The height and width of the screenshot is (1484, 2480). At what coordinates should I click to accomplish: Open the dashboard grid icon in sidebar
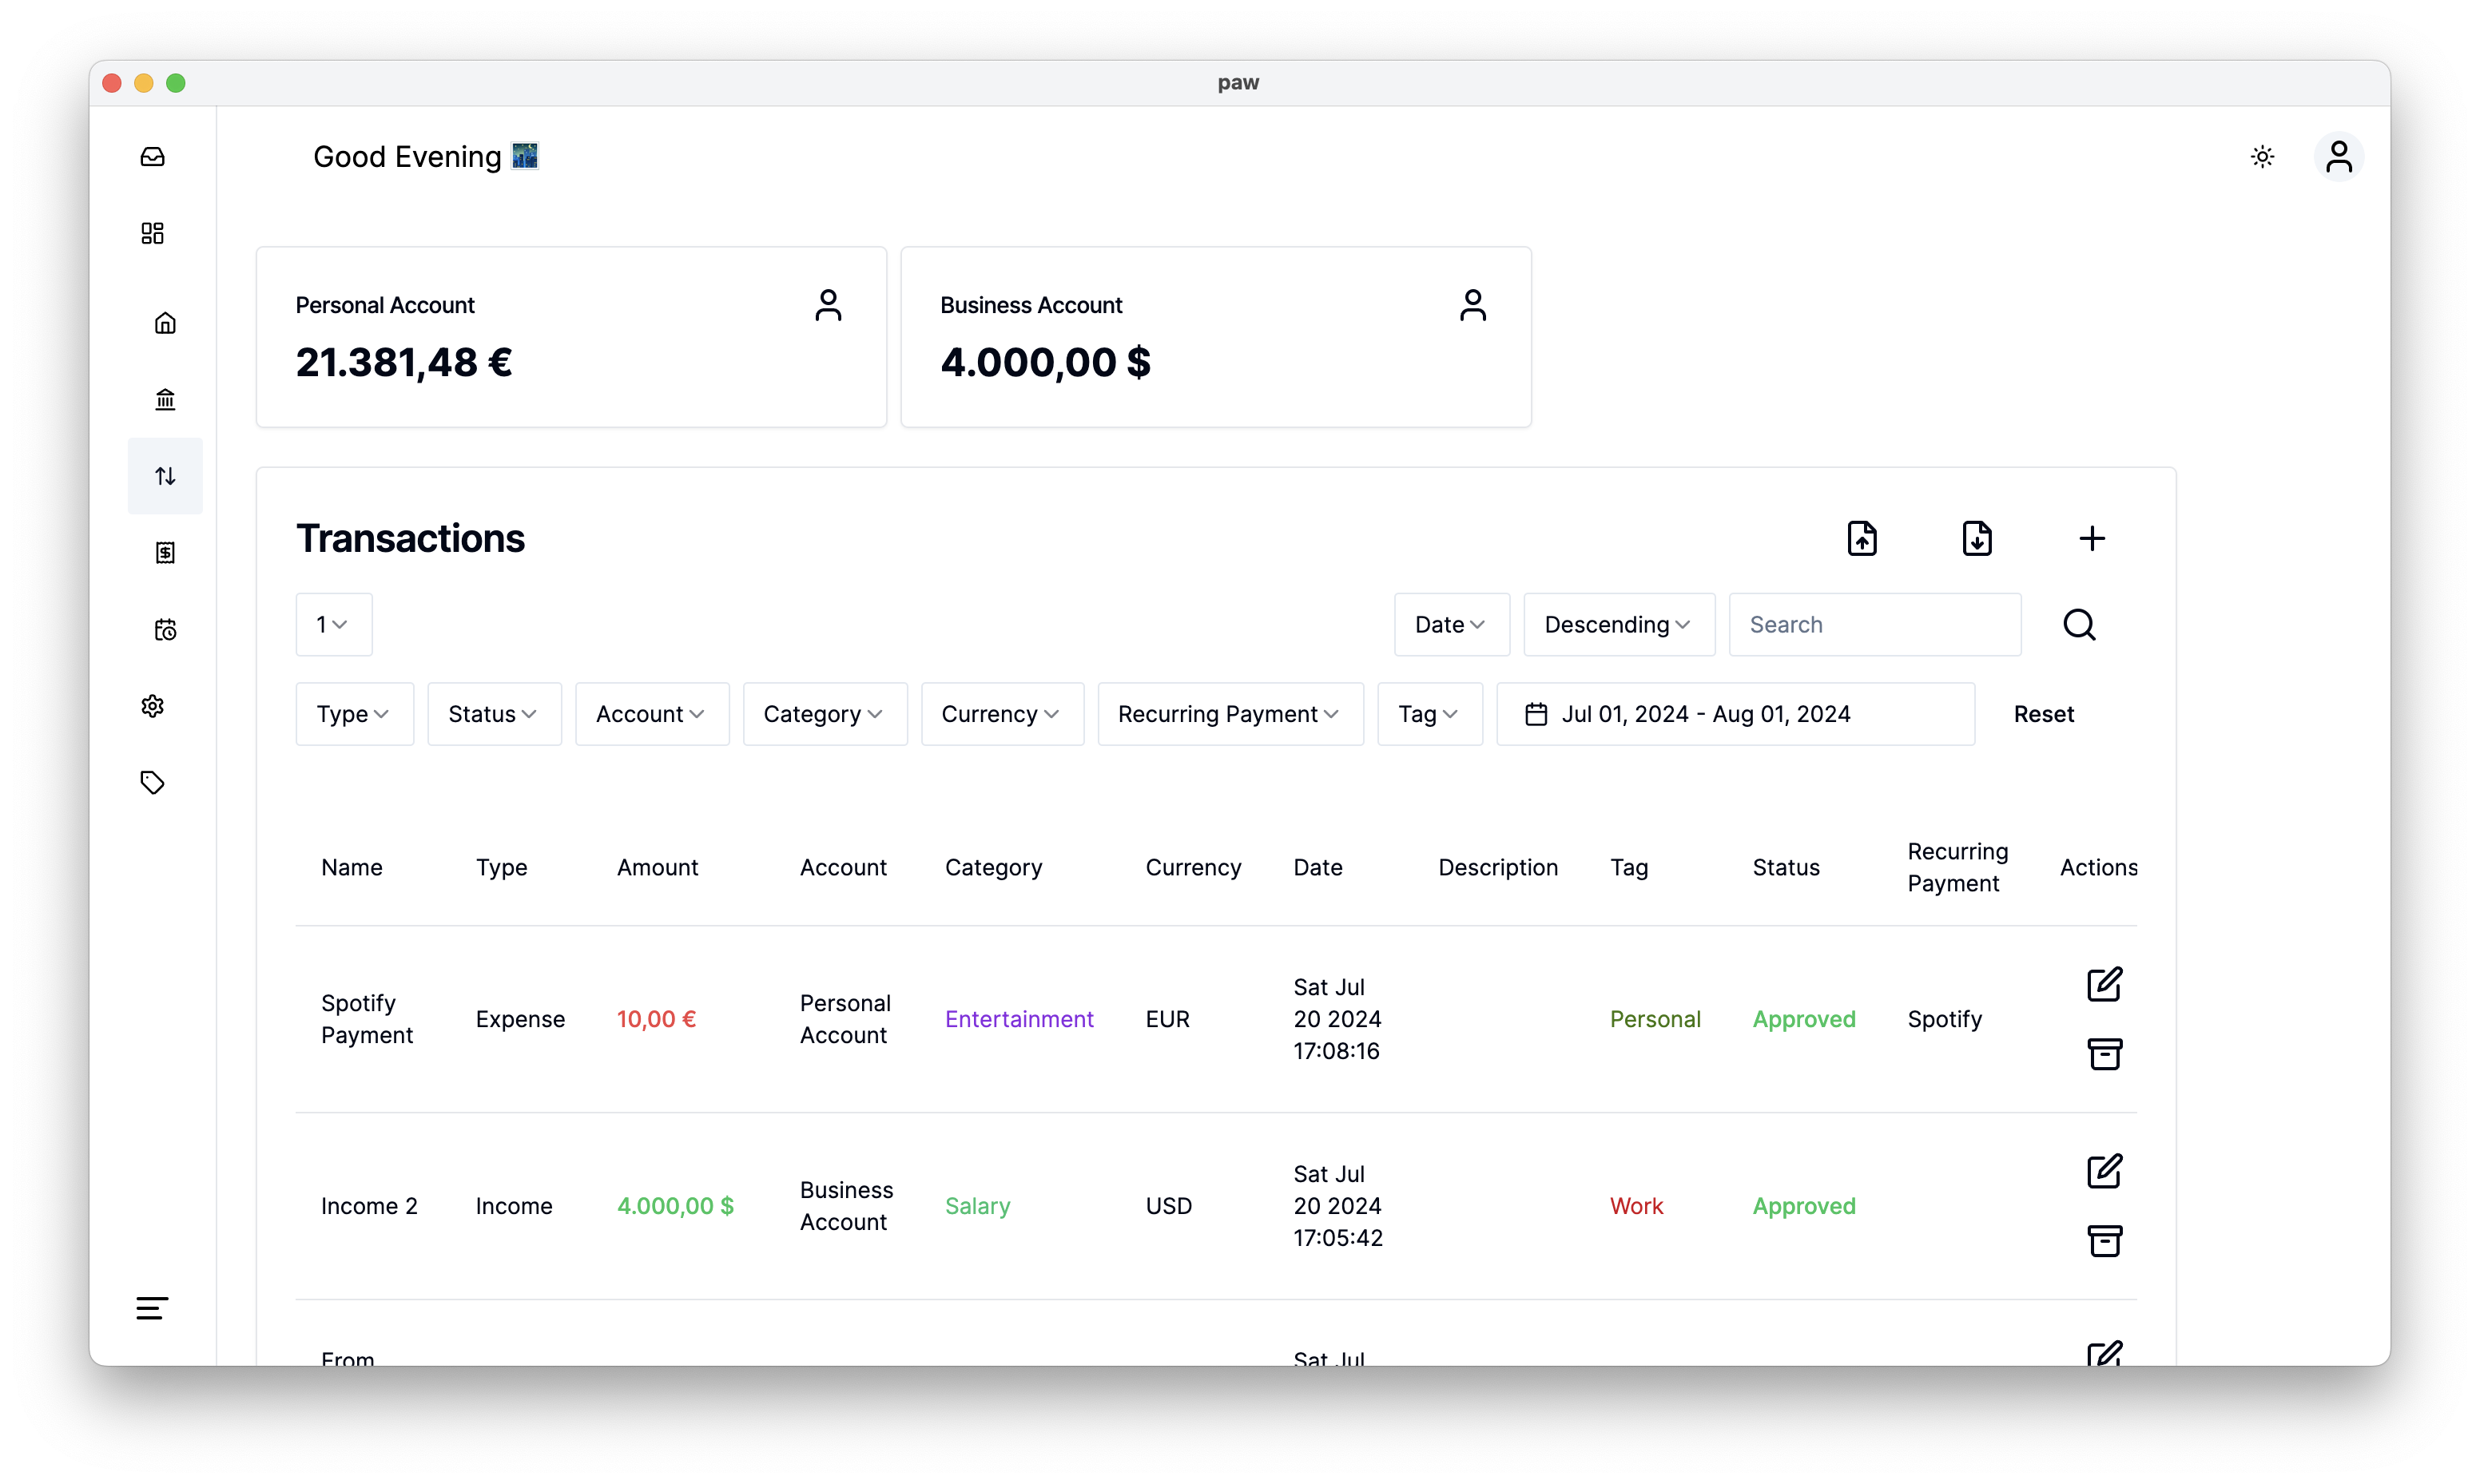pos(152,233)
